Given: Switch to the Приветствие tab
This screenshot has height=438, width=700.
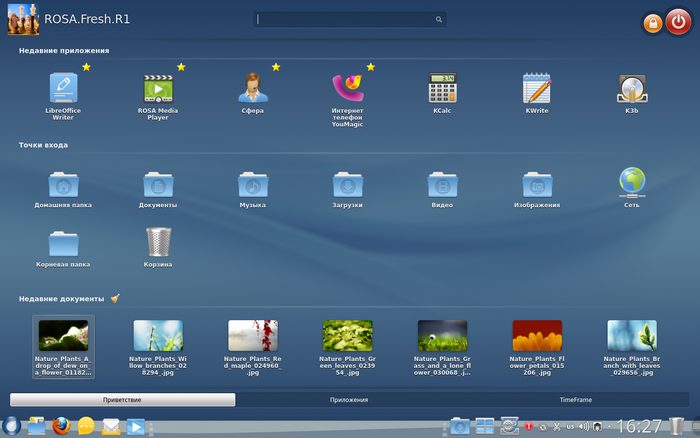Looking at the screenshot, I should (x=122, y=400).
